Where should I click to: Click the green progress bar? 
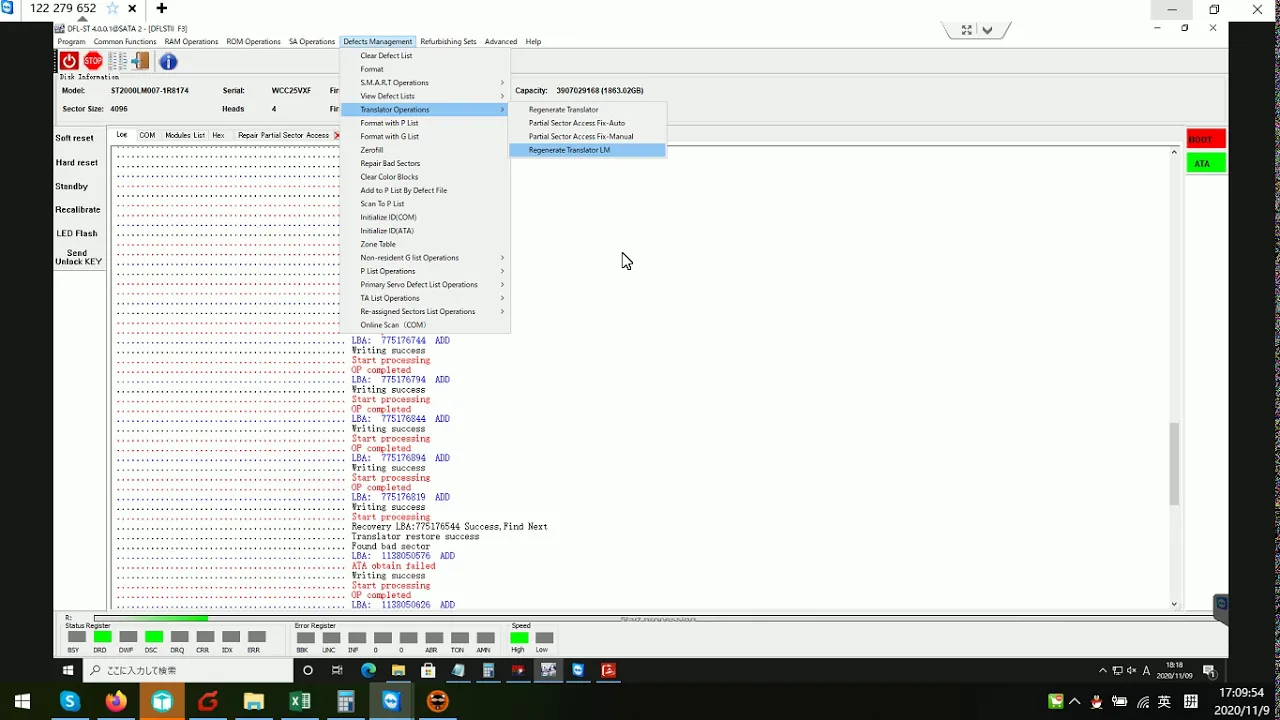pyautogui.click(x=151, y=619)
